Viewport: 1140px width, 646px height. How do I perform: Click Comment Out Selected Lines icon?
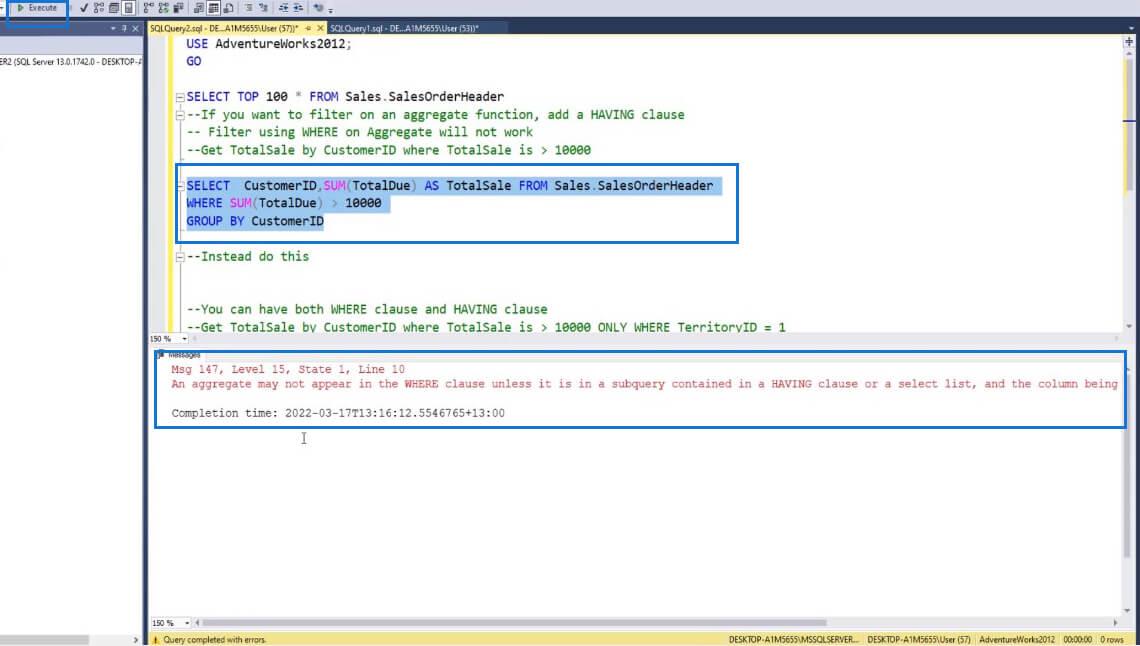pyautogui.click(x=249, y=8)
